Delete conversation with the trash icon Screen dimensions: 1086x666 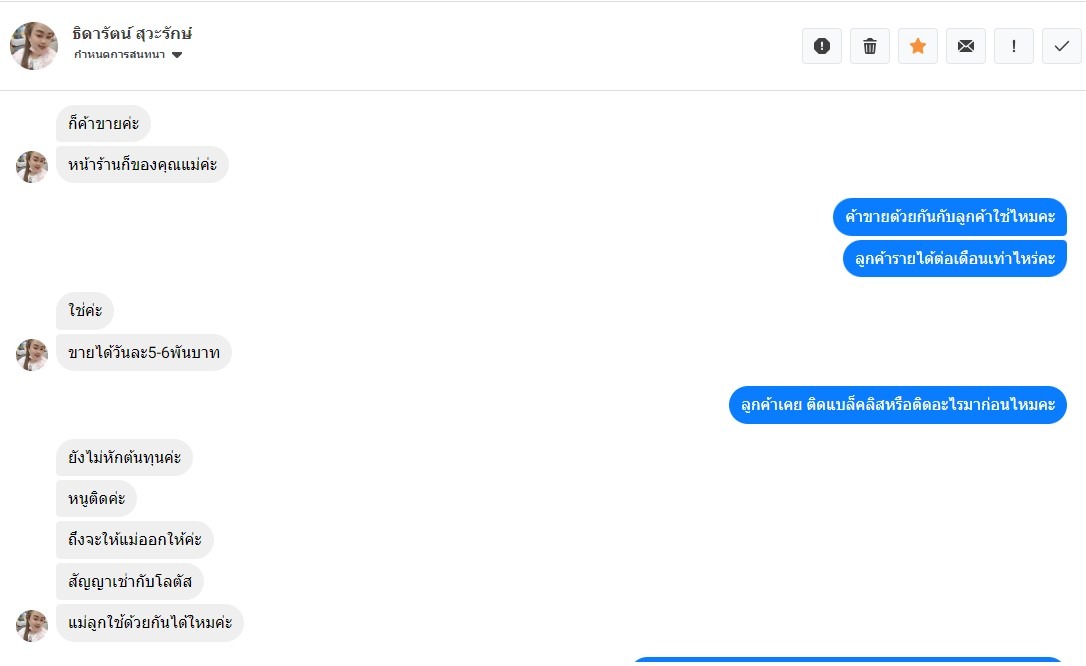pos(870,46)
